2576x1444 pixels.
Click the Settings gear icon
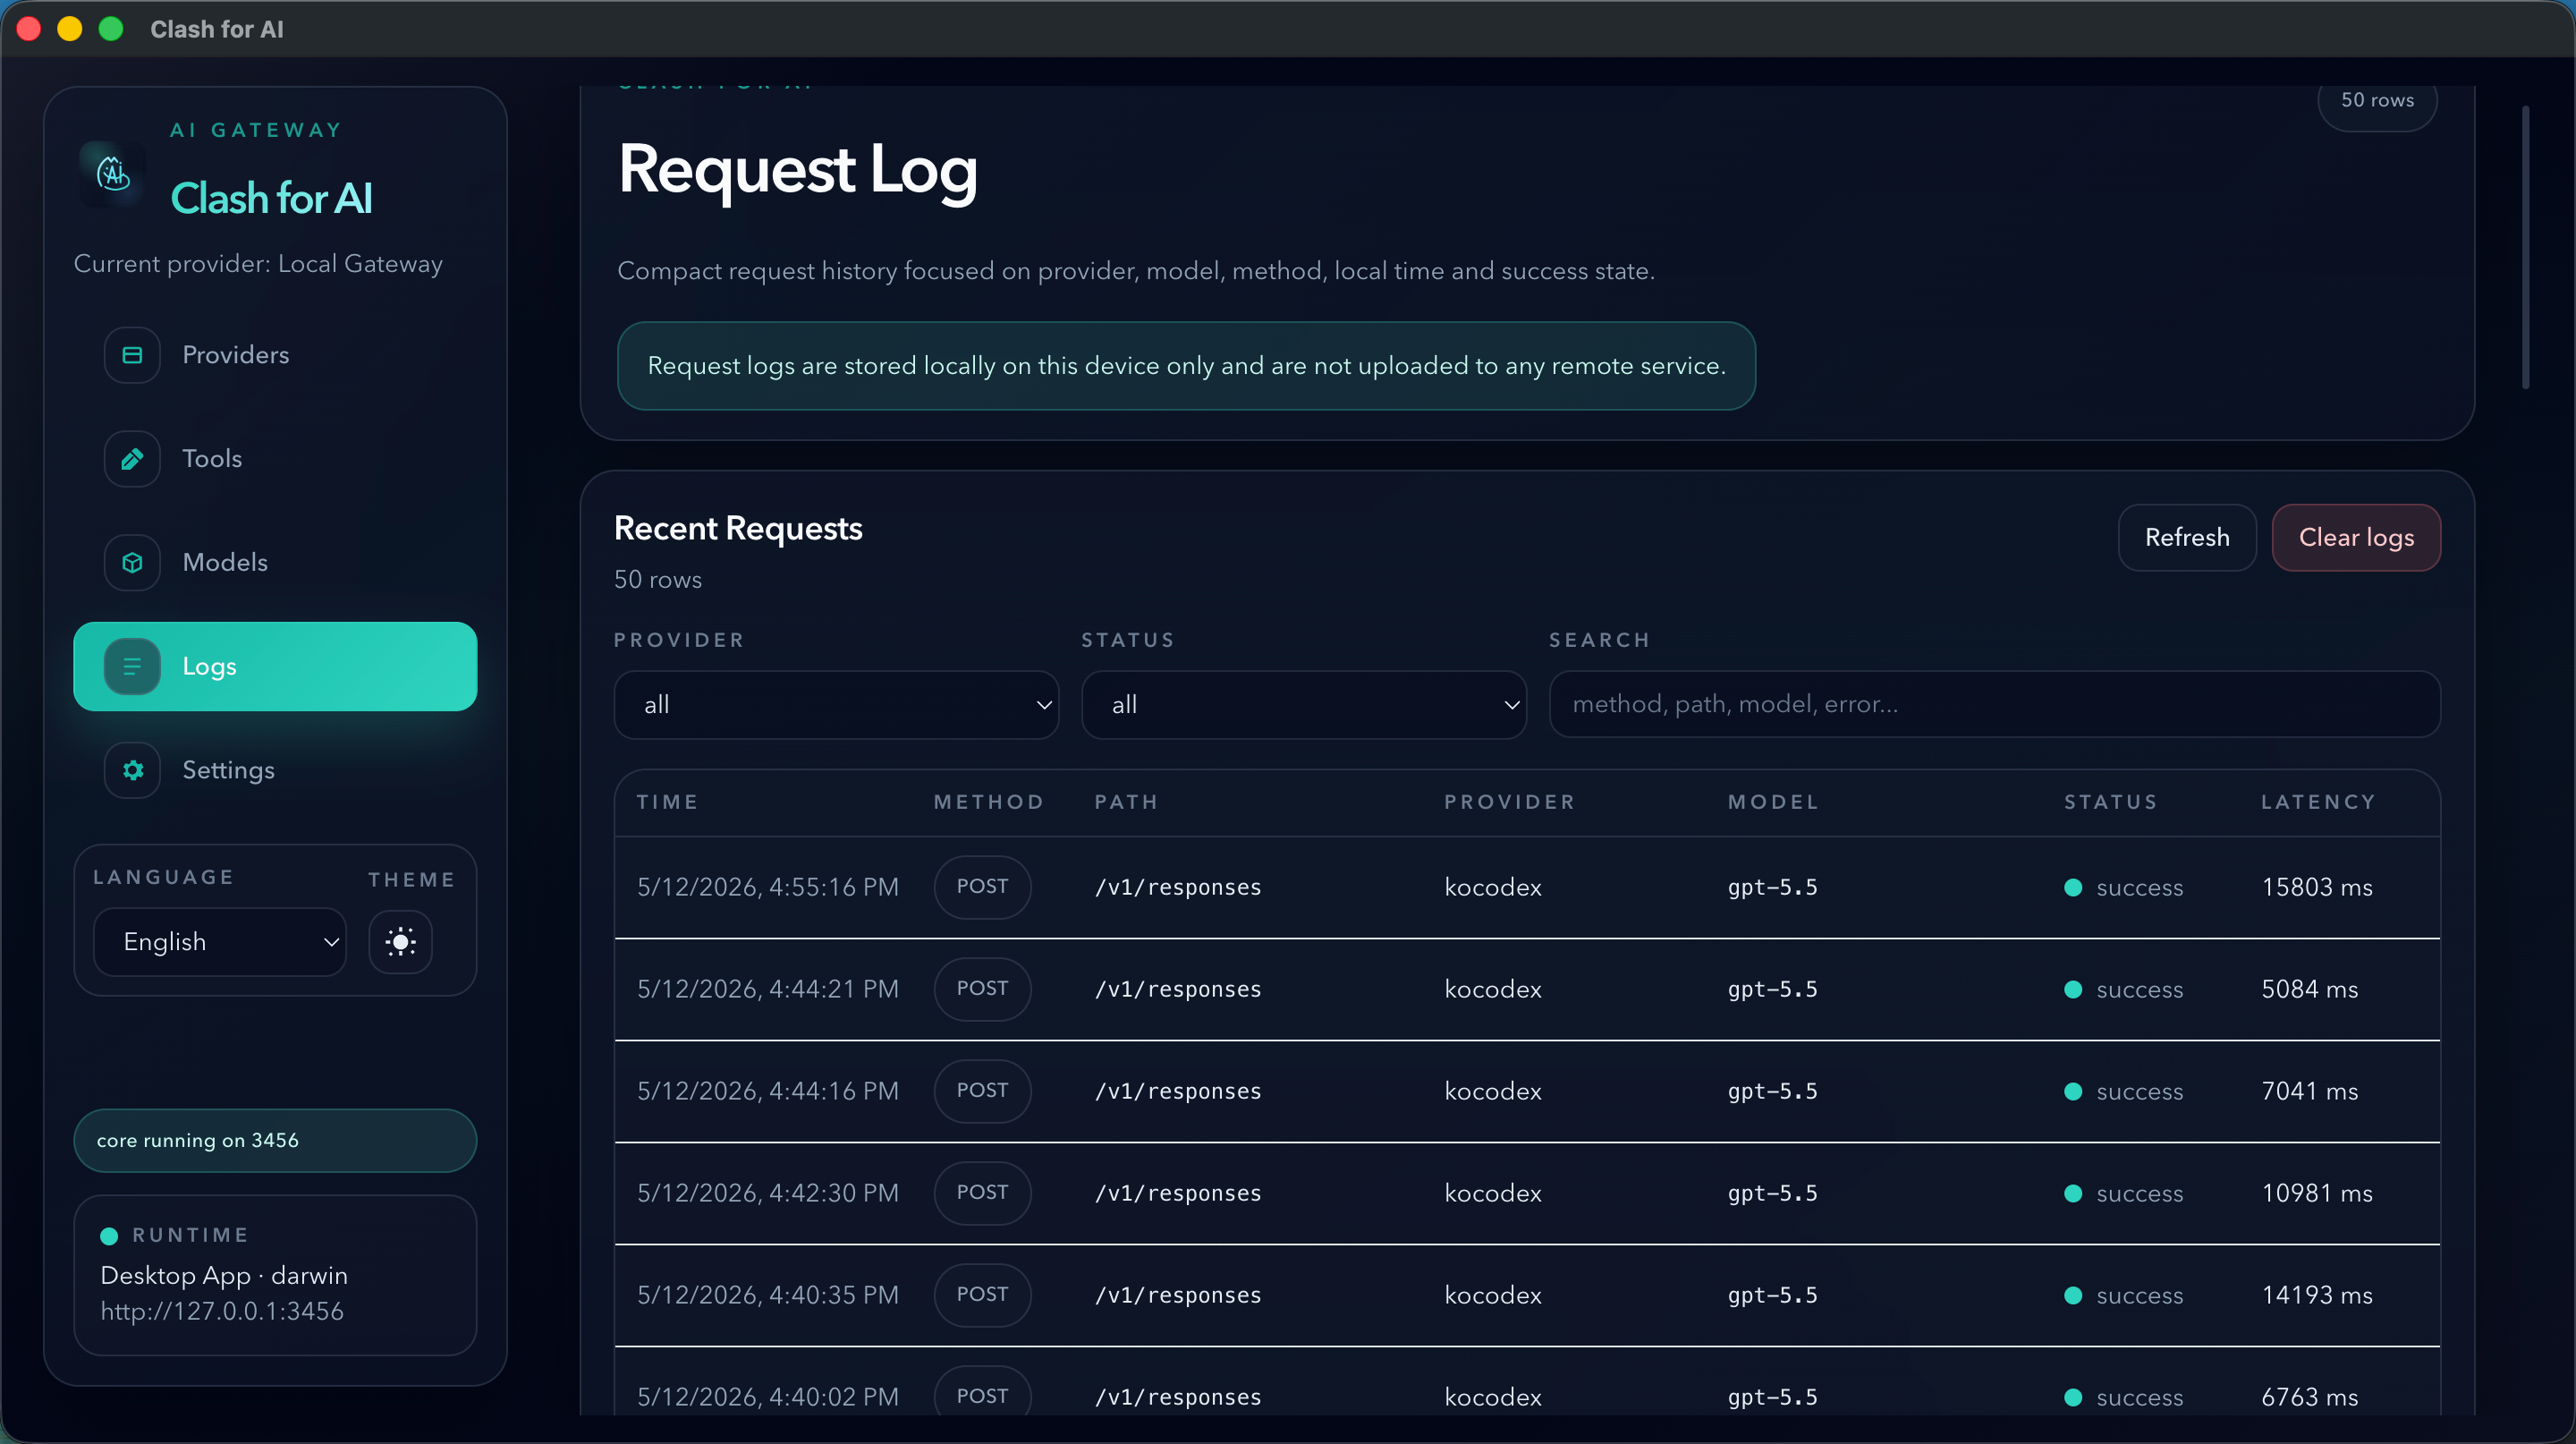[x=132, y=770]
